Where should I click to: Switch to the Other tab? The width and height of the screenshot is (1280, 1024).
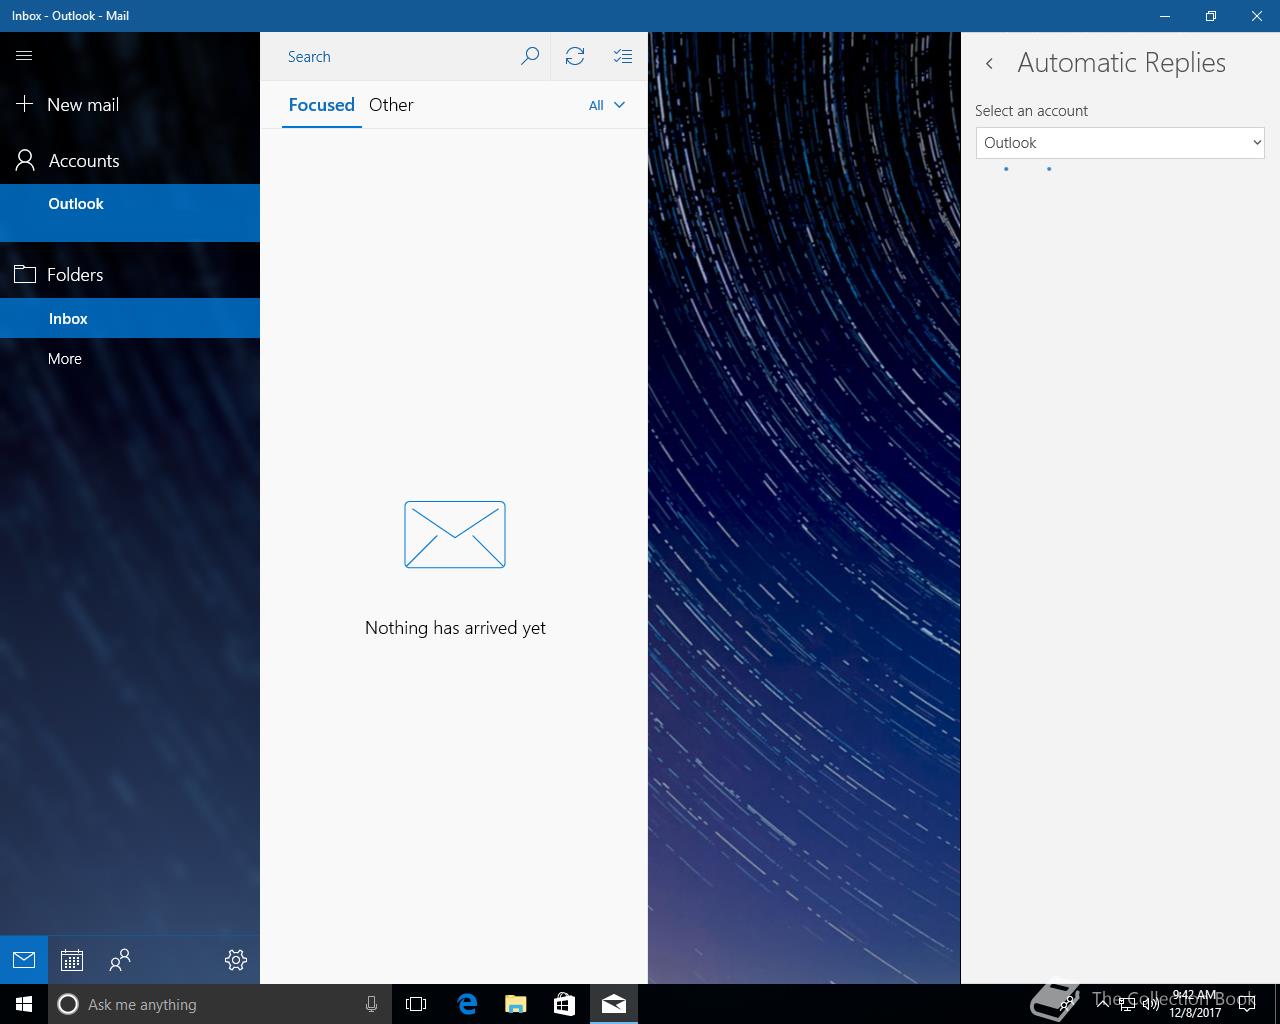(391, 105)
